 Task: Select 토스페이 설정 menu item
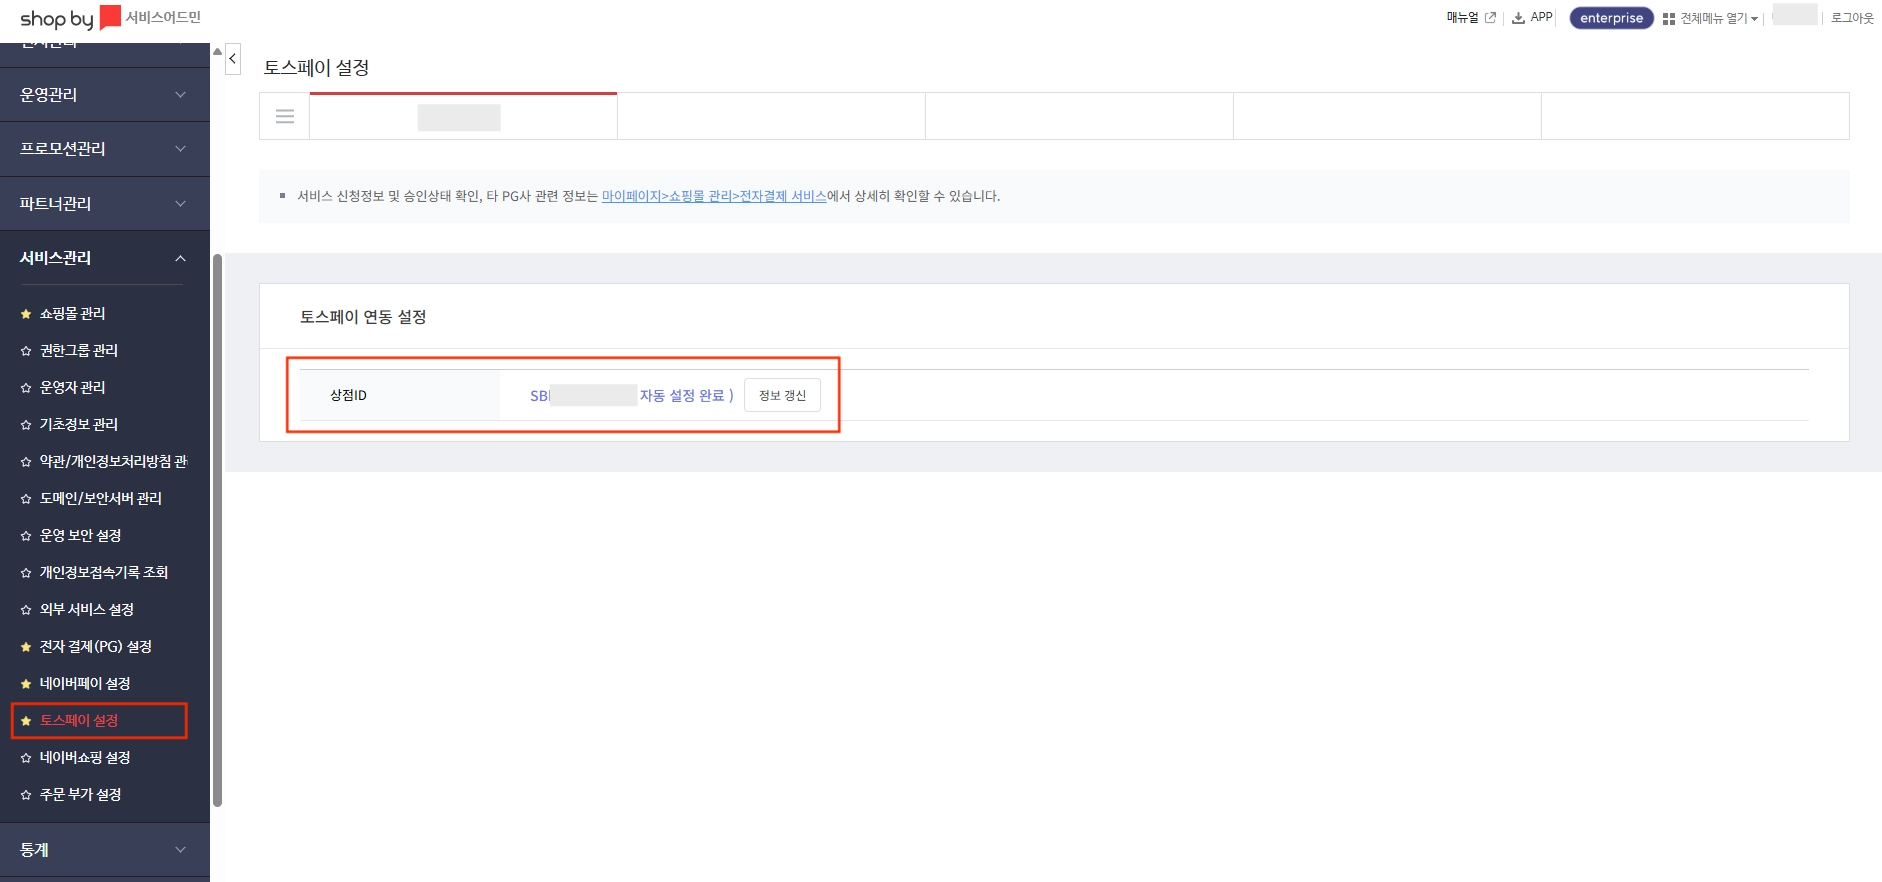click(x=79, y=721)
